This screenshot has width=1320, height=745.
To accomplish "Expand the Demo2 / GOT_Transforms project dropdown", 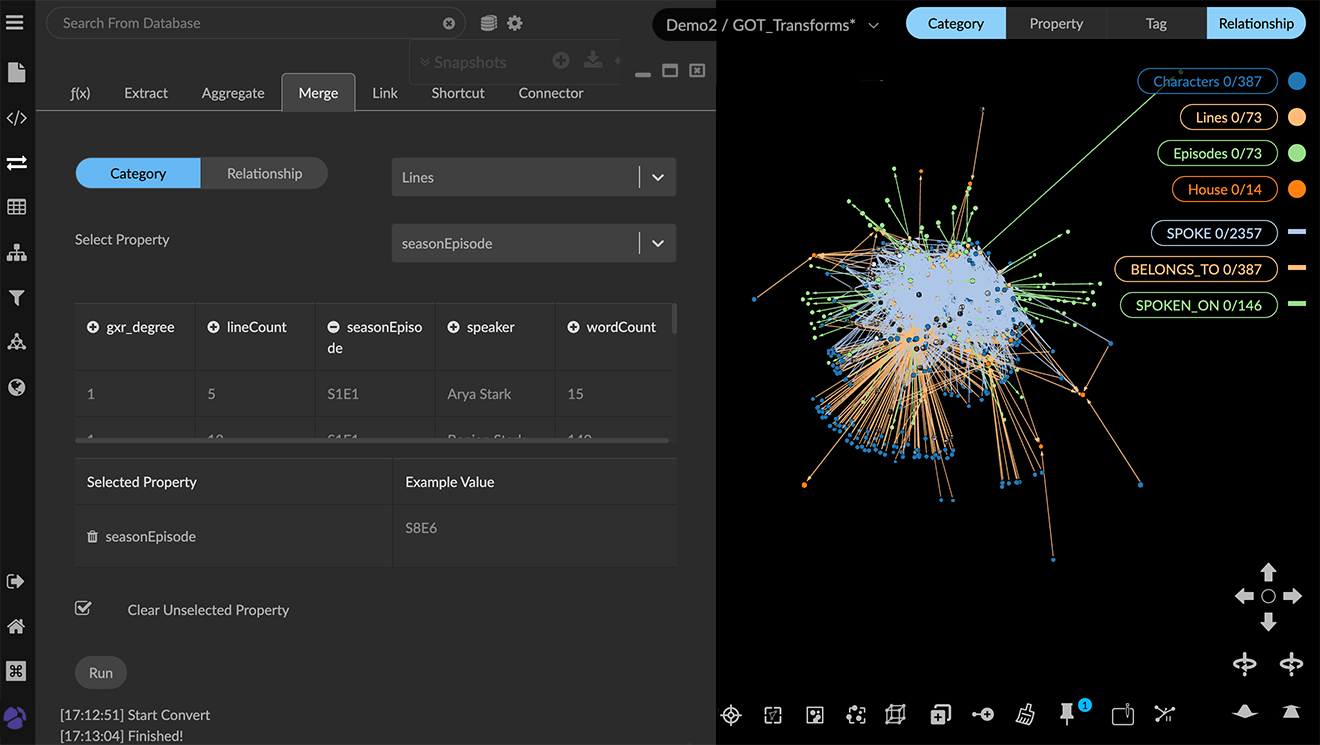I will point(873,26).
